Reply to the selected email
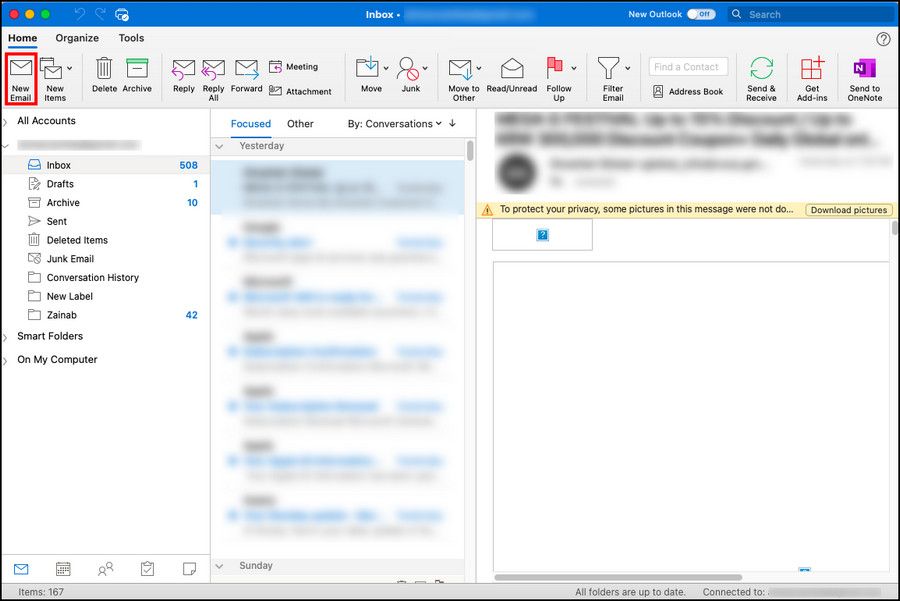This screenshot has width=900, height=601. point(184,76)
